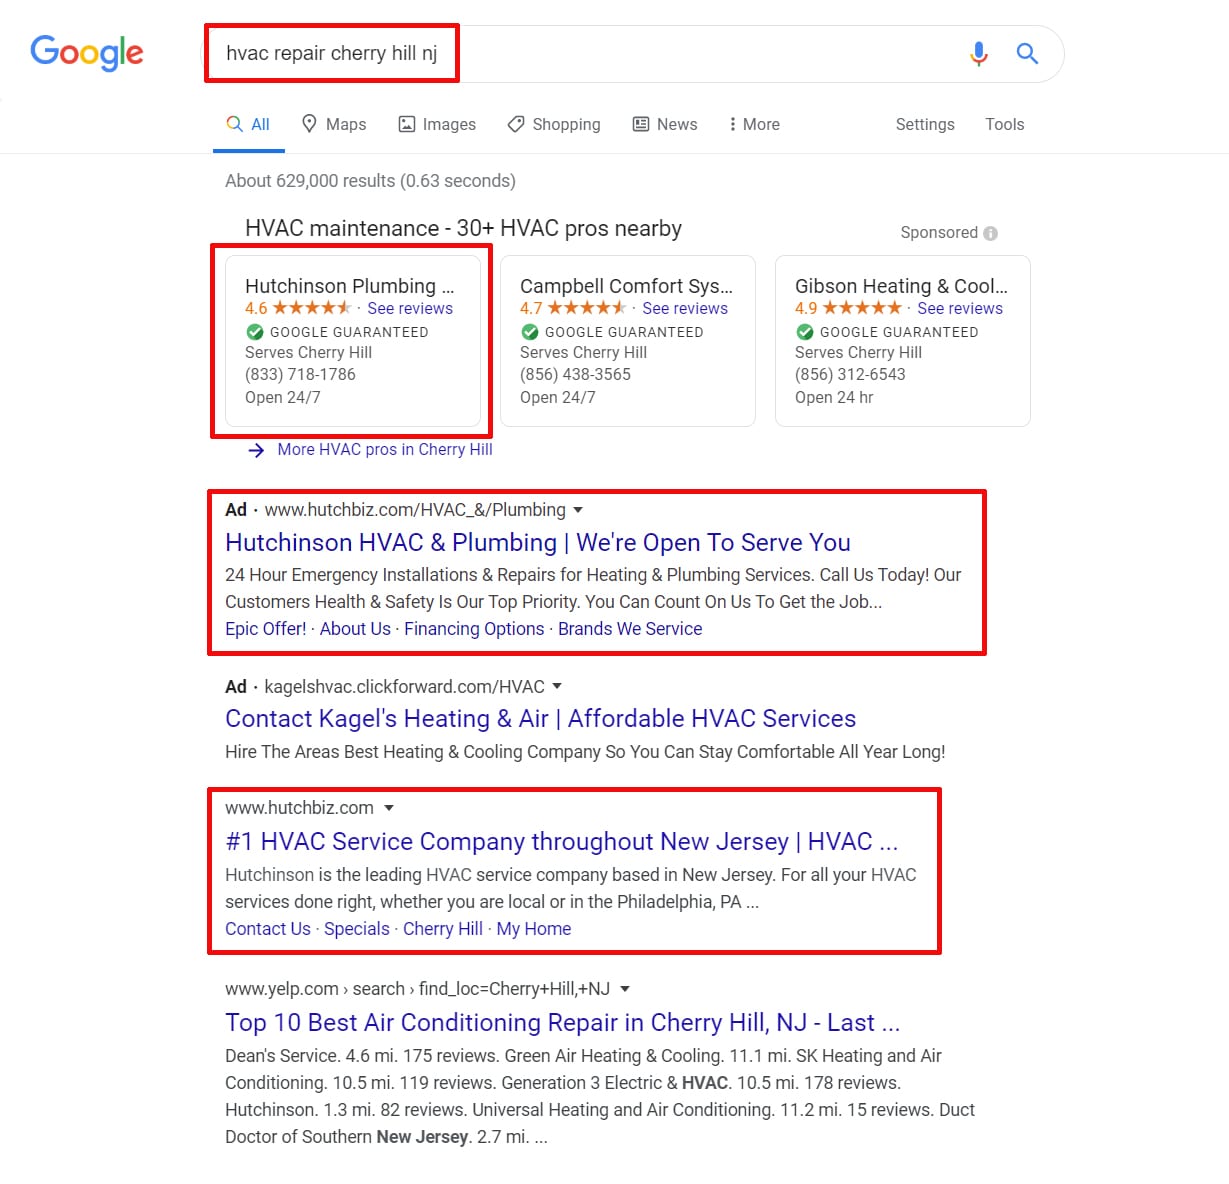Click the kagelshvac.clickforward.com/HVAC ad URL

tap(405, 687)
